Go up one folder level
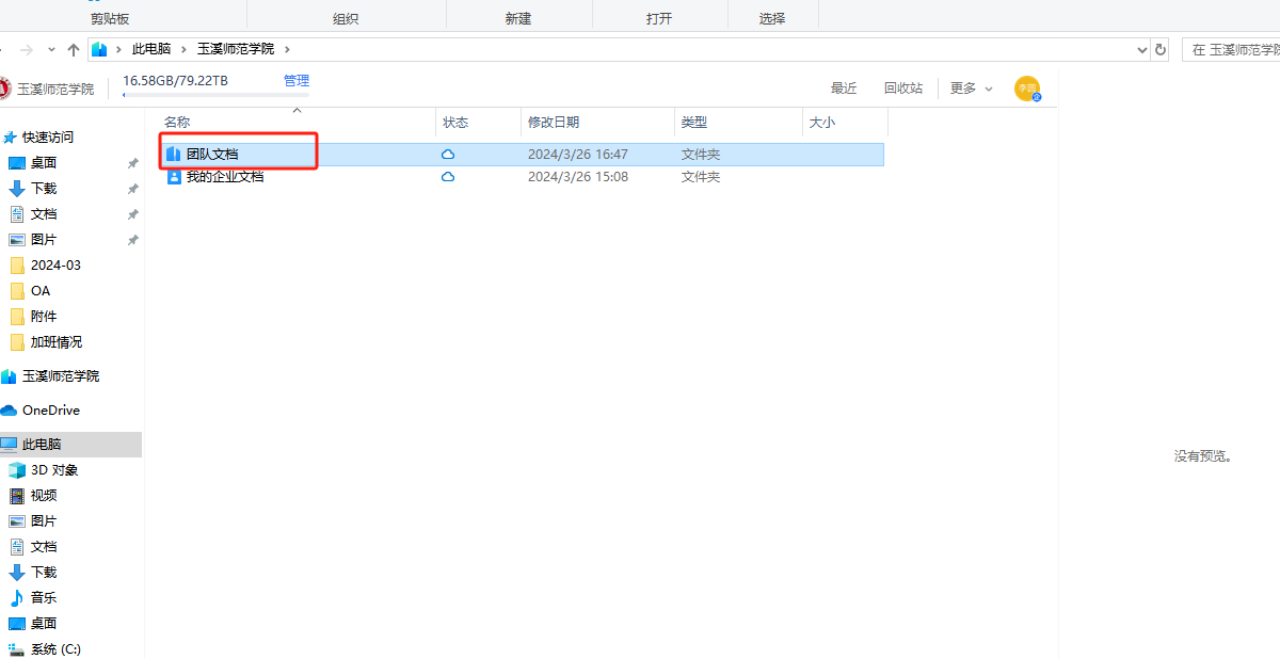Viewport: 1280px width, 659px height. (x=73, y=50)
